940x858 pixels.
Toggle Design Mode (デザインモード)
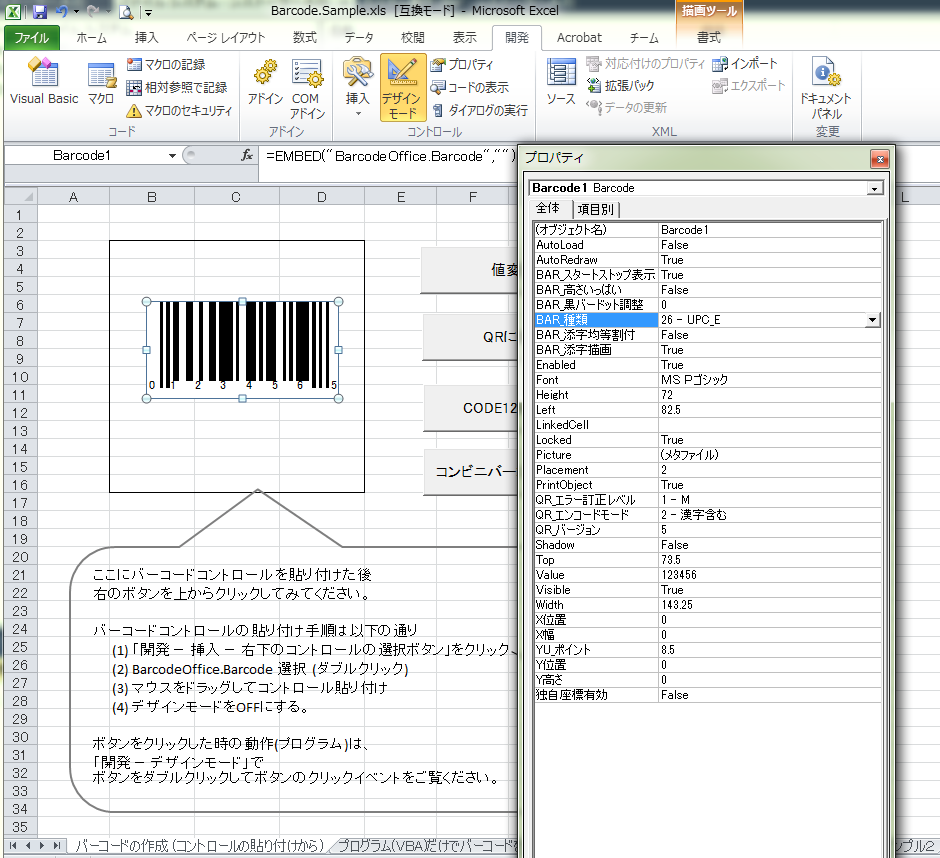click(x=403, y=88)
